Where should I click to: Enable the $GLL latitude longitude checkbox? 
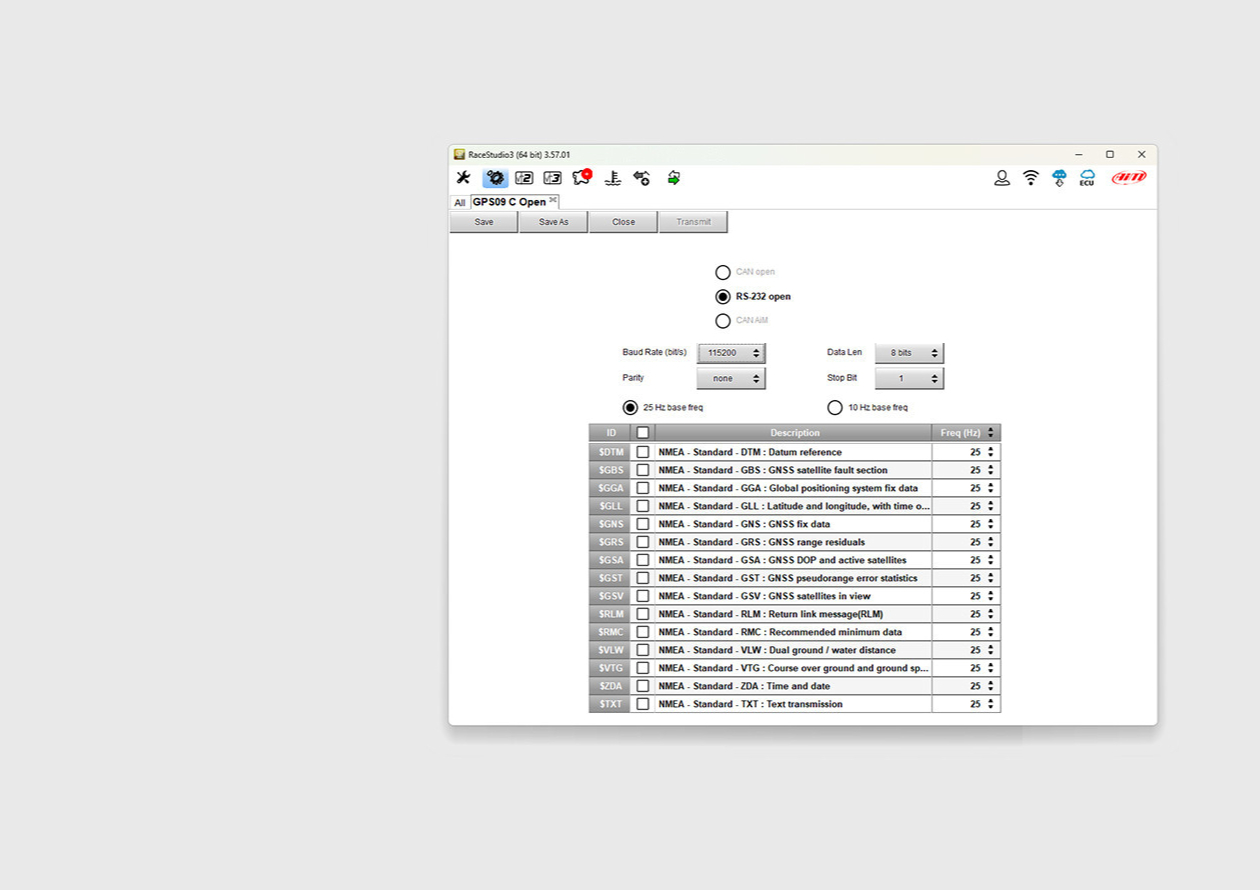point(643,506)
